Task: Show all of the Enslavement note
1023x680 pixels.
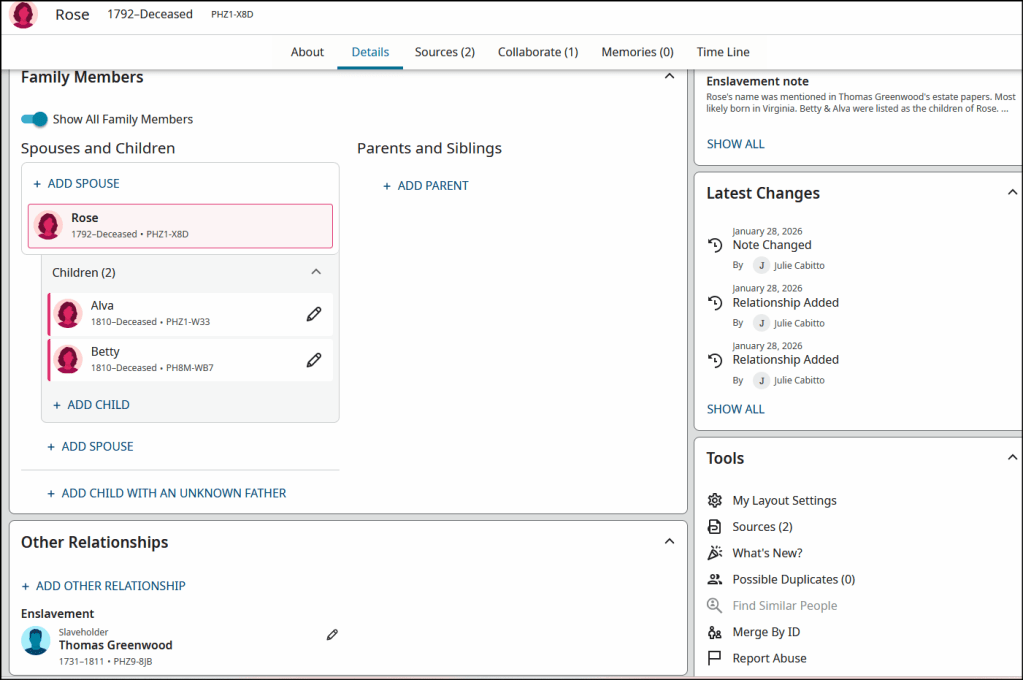Action: point(735,144)
